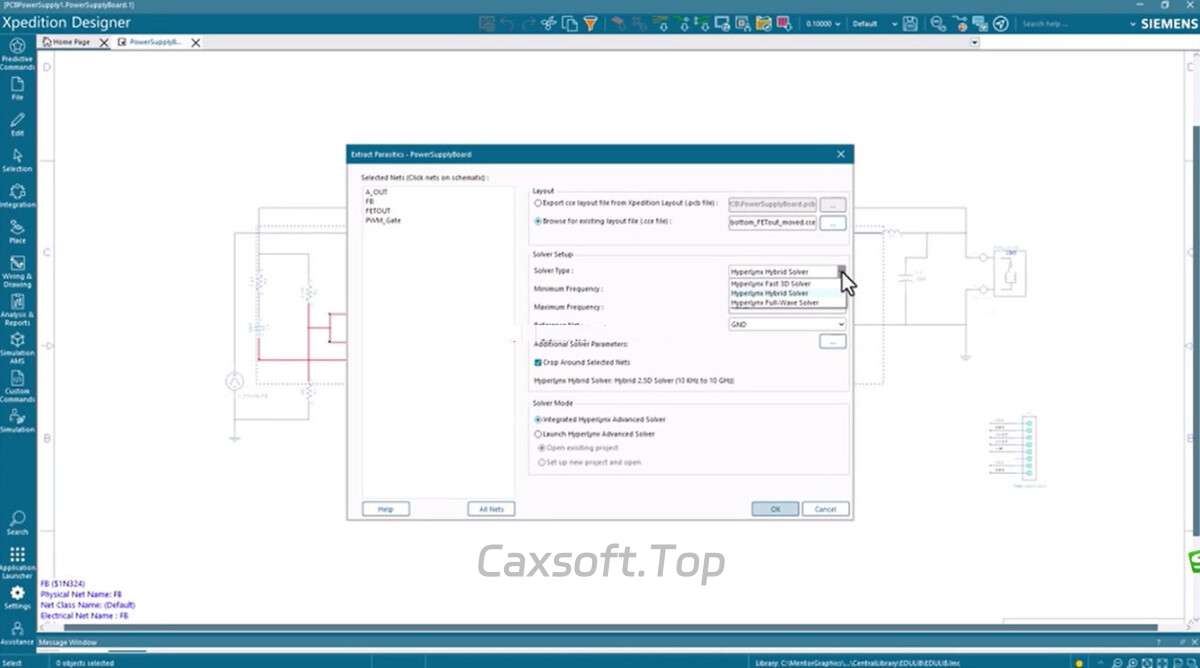The image size is (1200, 668).
Task: Switch to the Home Page tab
Action: tap(70, 42)
